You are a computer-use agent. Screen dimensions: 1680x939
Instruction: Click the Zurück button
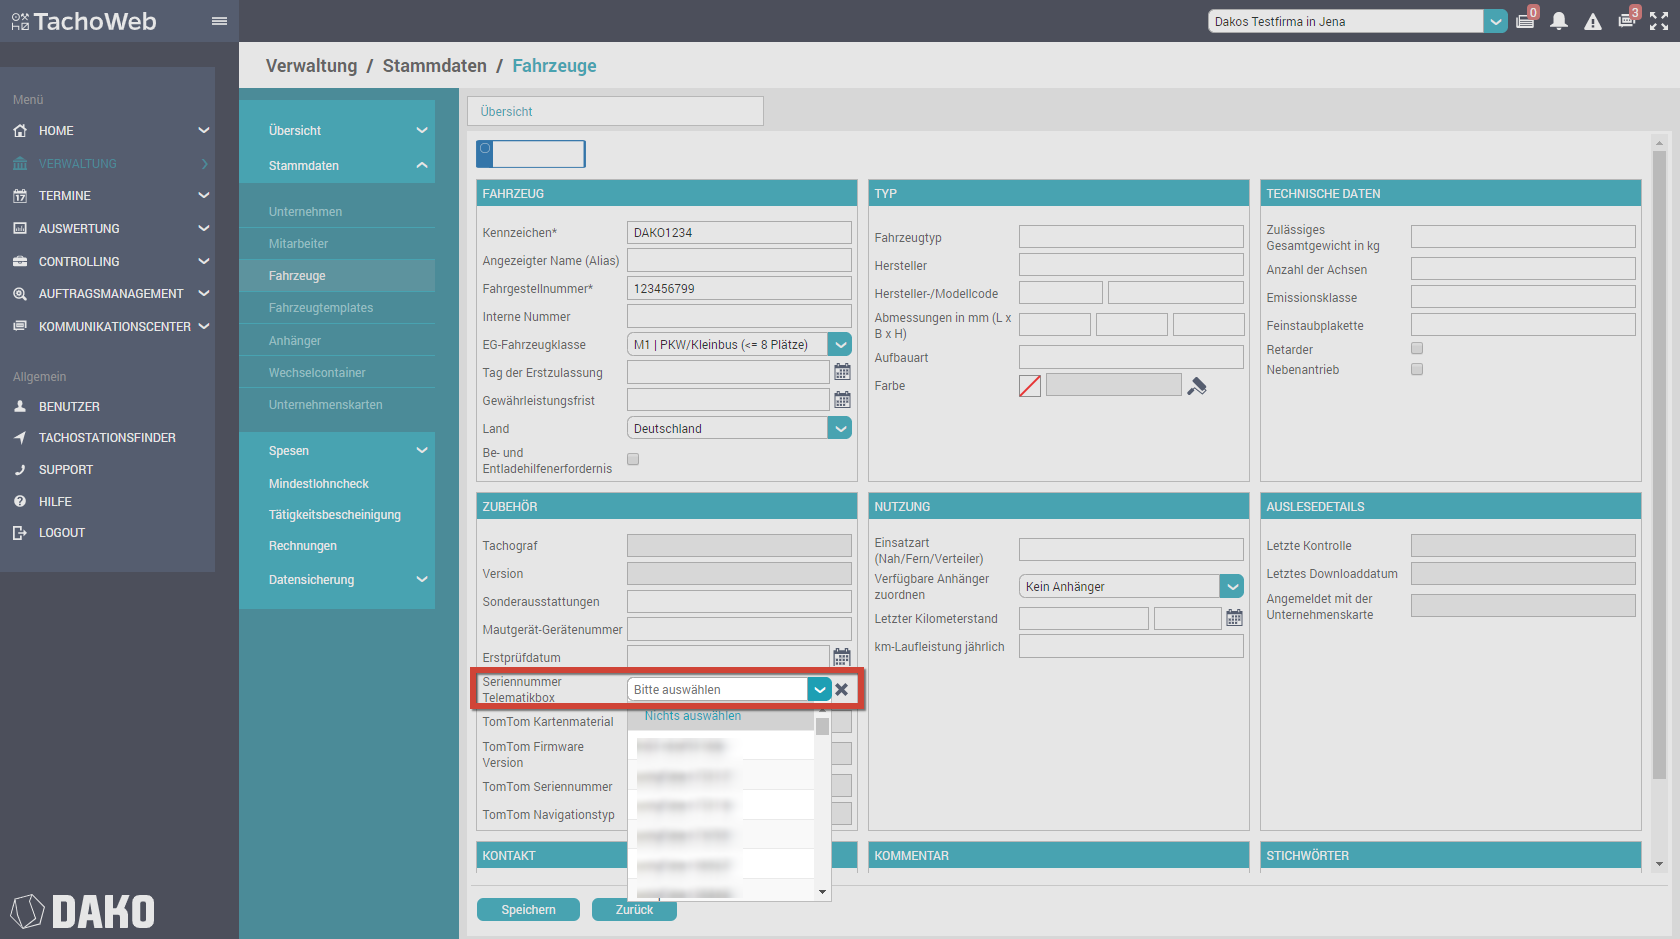point(634,910)
